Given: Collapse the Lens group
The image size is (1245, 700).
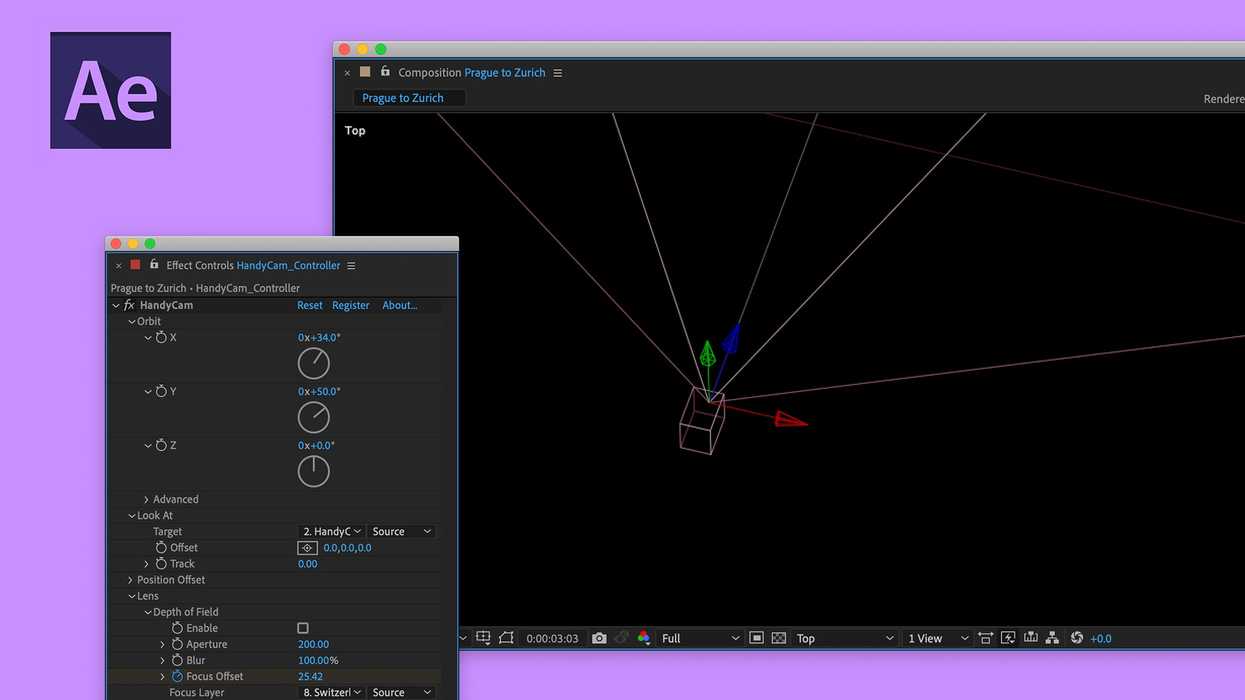Looking at the screenshot, I should (x=131, y=596).
